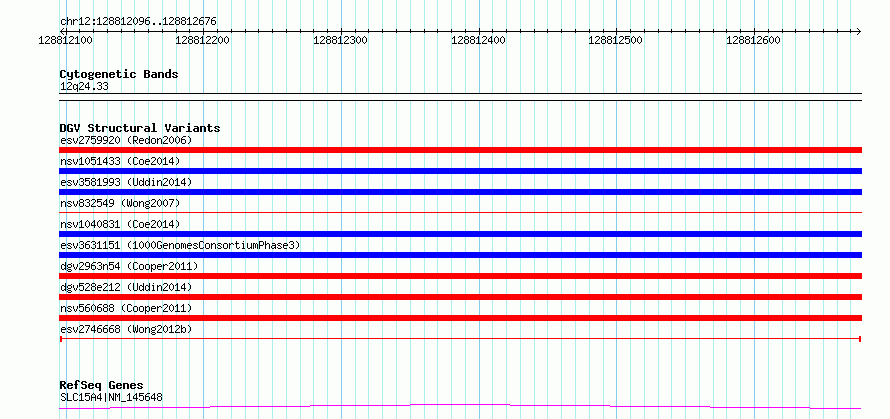890x419 pixels.
Task: Open the esv3581993 (Uddin2014) label
Action: (x=126, y=182)
